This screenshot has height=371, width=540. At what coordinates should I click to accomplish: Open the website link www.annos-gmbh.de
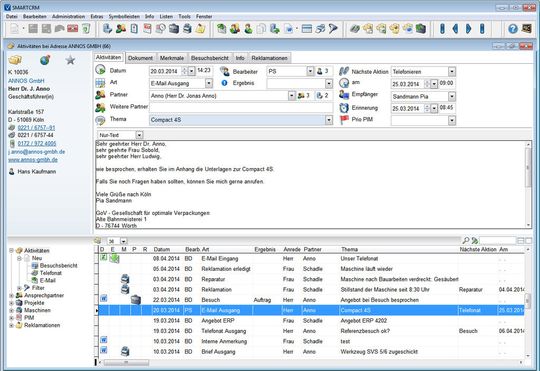33,159
